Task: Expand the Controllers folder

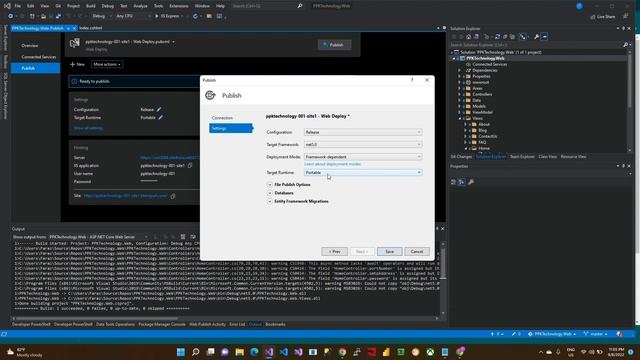Action: (459, 94)
